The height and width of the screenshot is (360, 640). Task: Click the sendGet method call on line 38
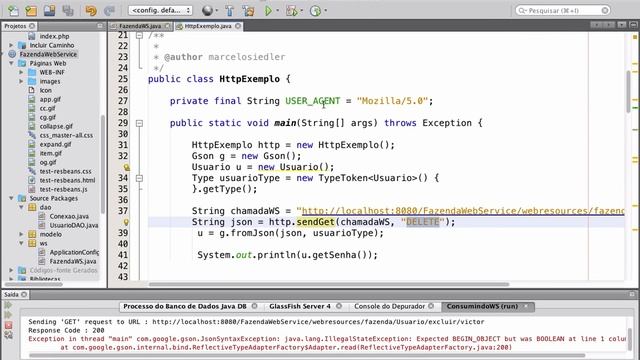pyautogui.click(x=316, y=222)
